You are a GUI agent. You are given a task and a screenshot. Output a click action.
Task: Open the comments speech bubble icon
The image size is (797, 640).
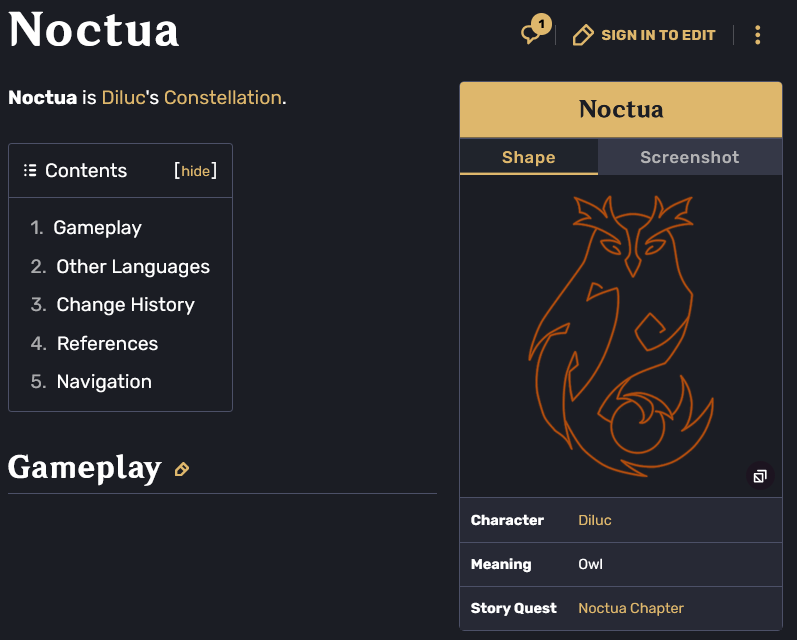click(532, 34)
